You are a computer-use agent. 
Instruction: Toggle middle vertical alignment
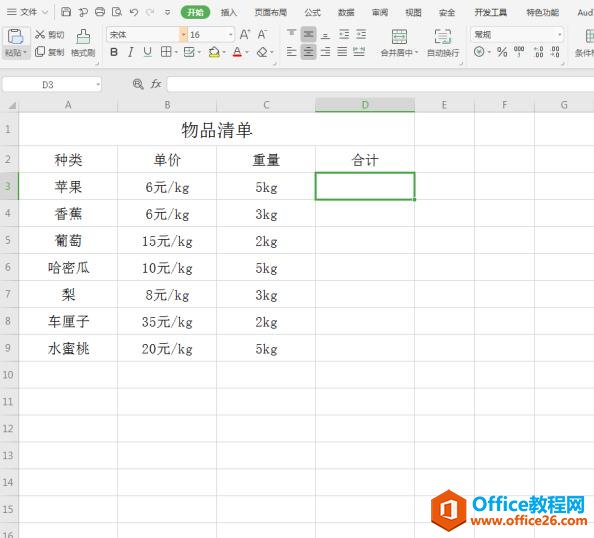(x=308, y=34)
